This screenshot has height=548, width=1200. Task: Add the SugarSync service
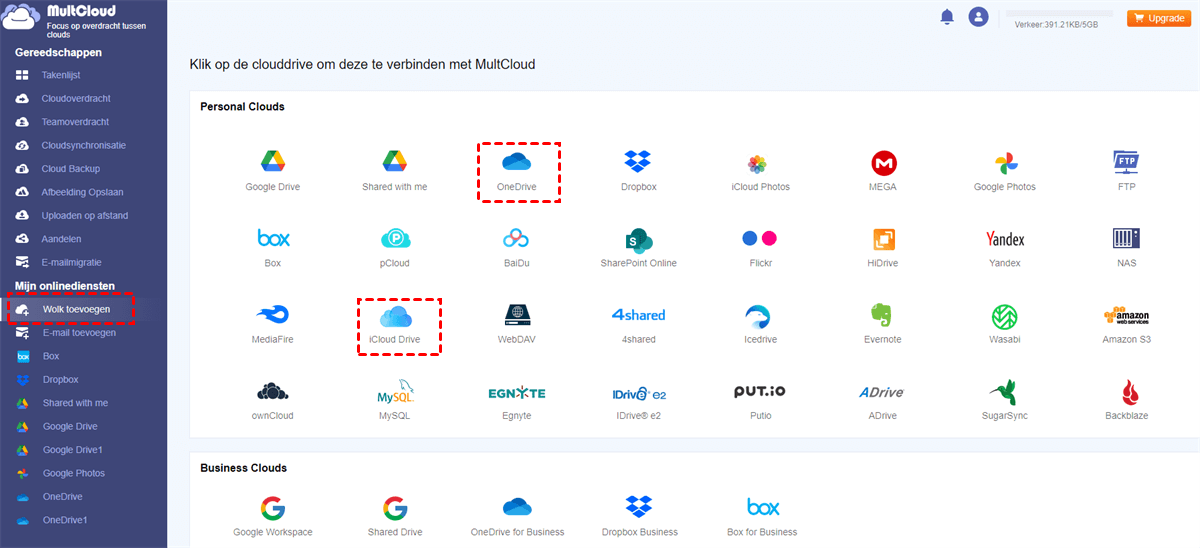[x=1004, y=392]
